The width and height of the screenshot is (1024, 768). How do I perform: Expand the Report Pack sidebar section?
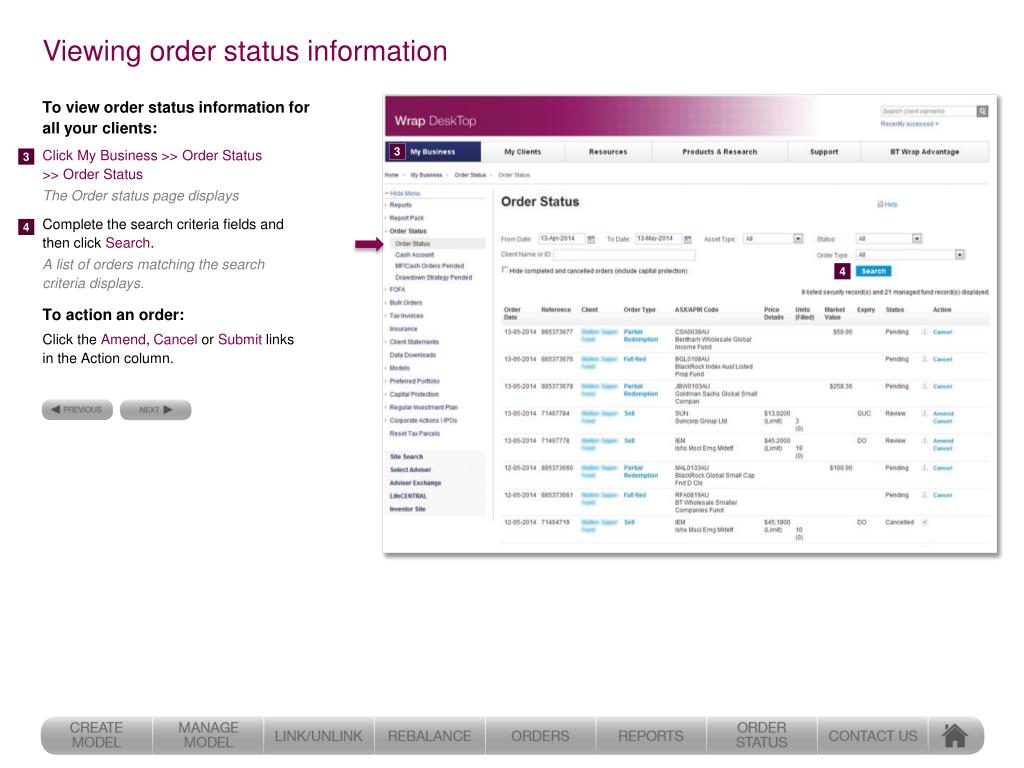click(x=406, y=218)
